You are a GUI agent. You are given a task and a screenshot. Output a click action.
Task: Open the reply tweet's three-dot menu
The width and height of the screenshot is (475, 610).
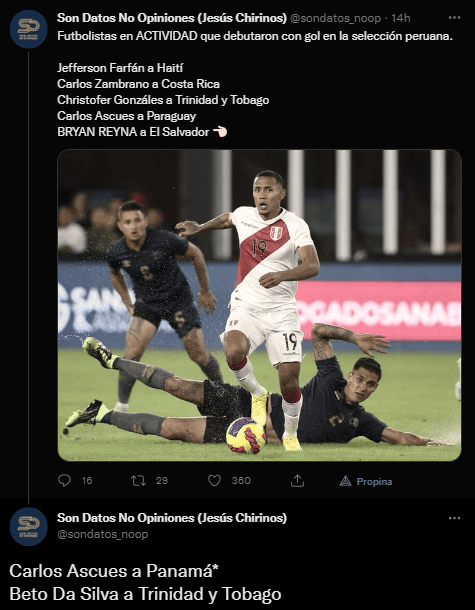point(454,518)
